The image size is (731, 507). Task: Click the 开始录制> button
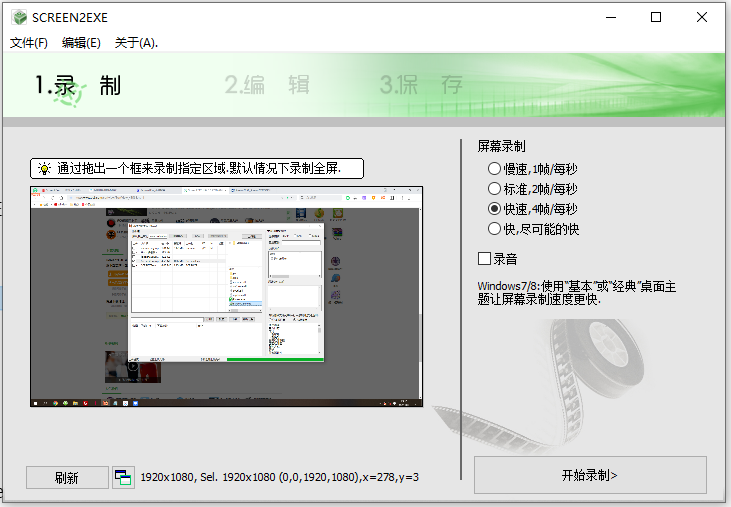click(x=590, y=475)
